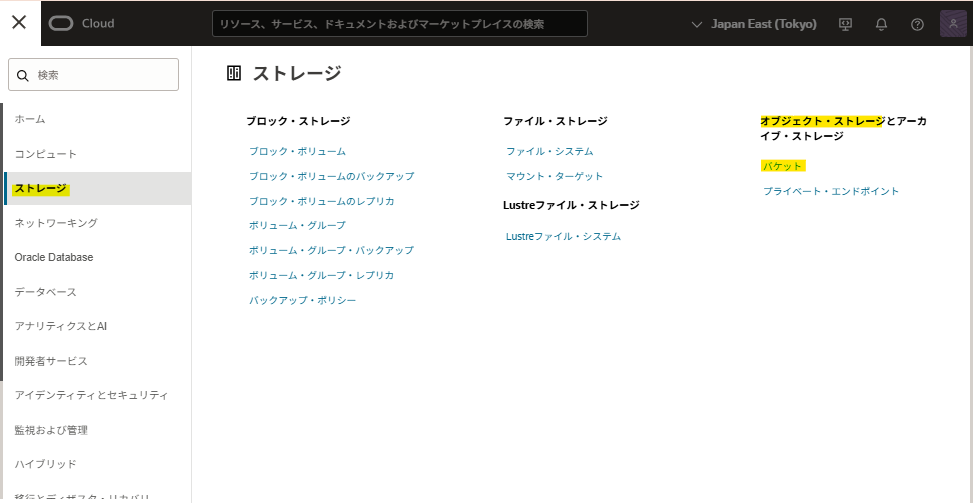Open the Cloud Shell developer tools icon
The width and height of the screenshot is (973, 503).
point(845,24)
